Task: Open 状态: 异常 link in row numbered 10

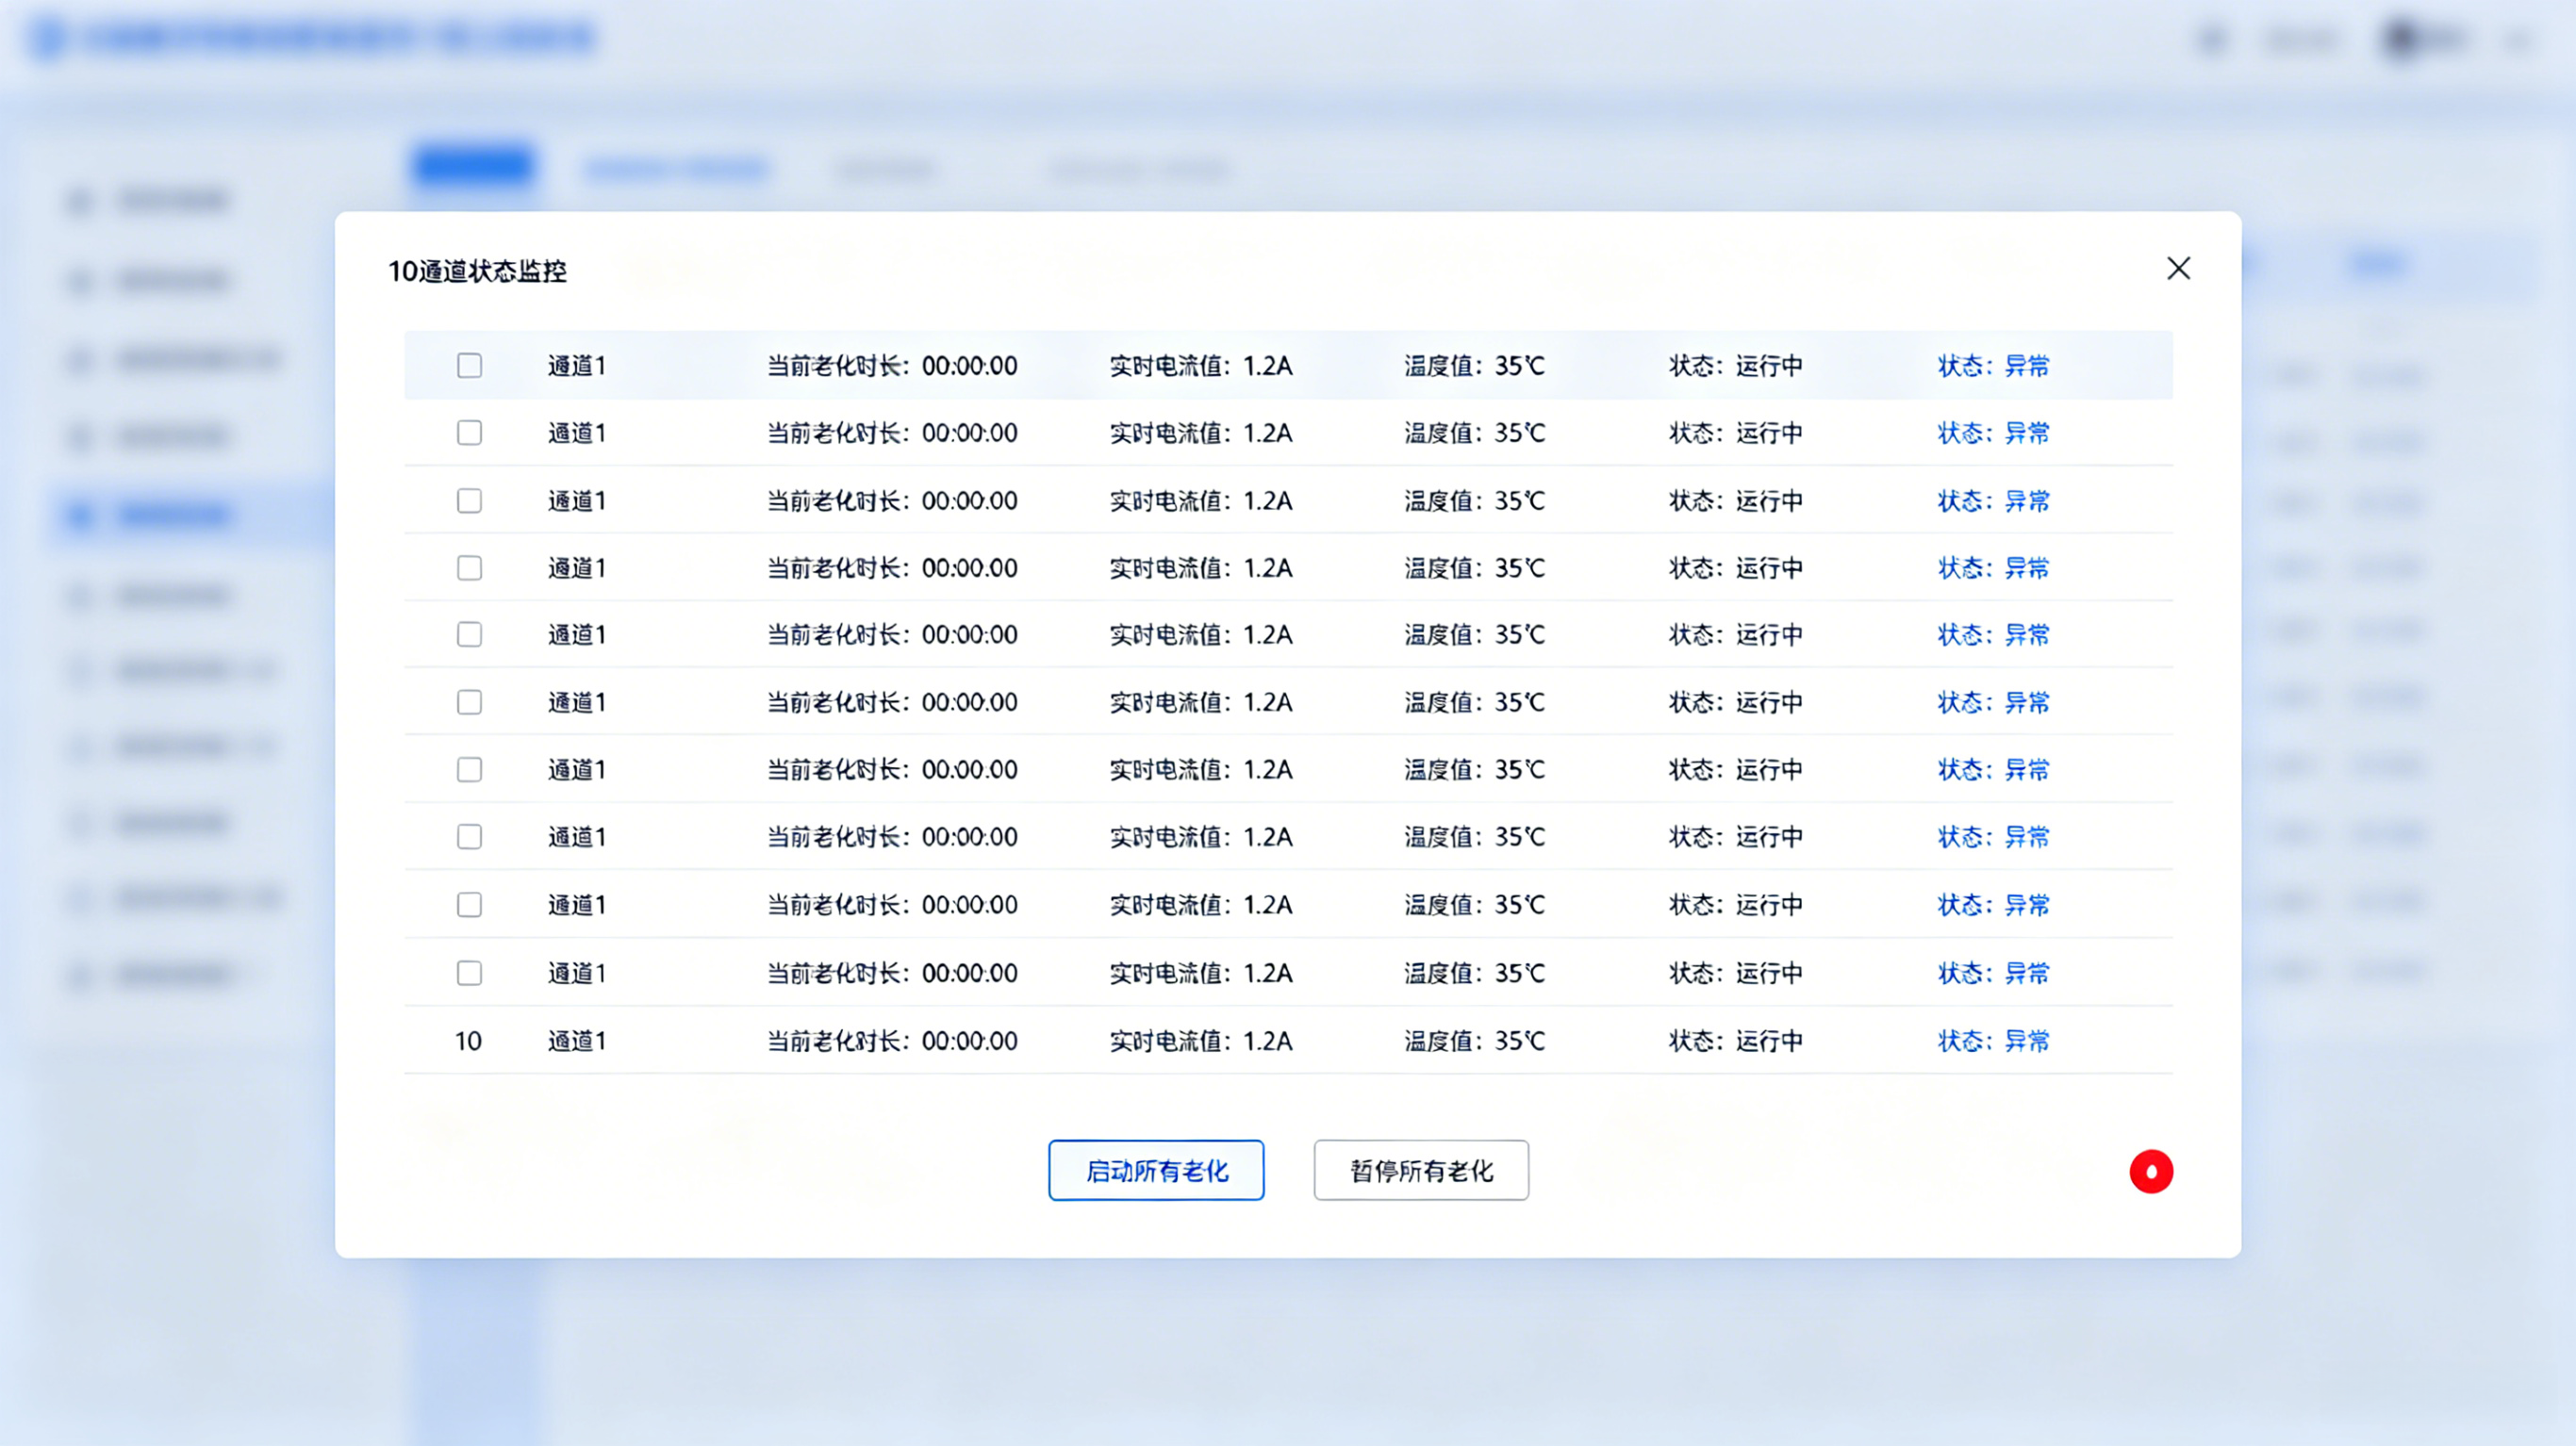Action: (1993, 1041)
